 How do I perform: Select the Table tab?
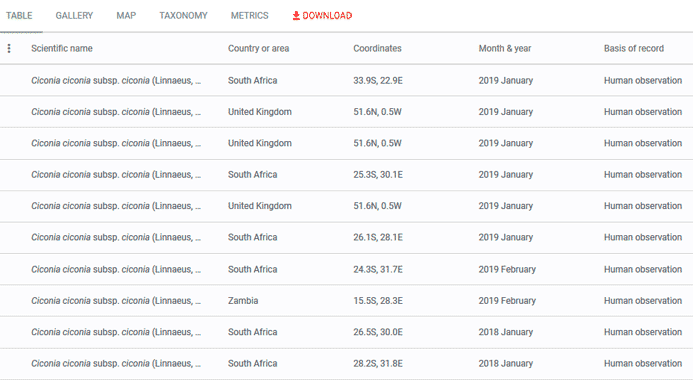click(x=19, y=16)
